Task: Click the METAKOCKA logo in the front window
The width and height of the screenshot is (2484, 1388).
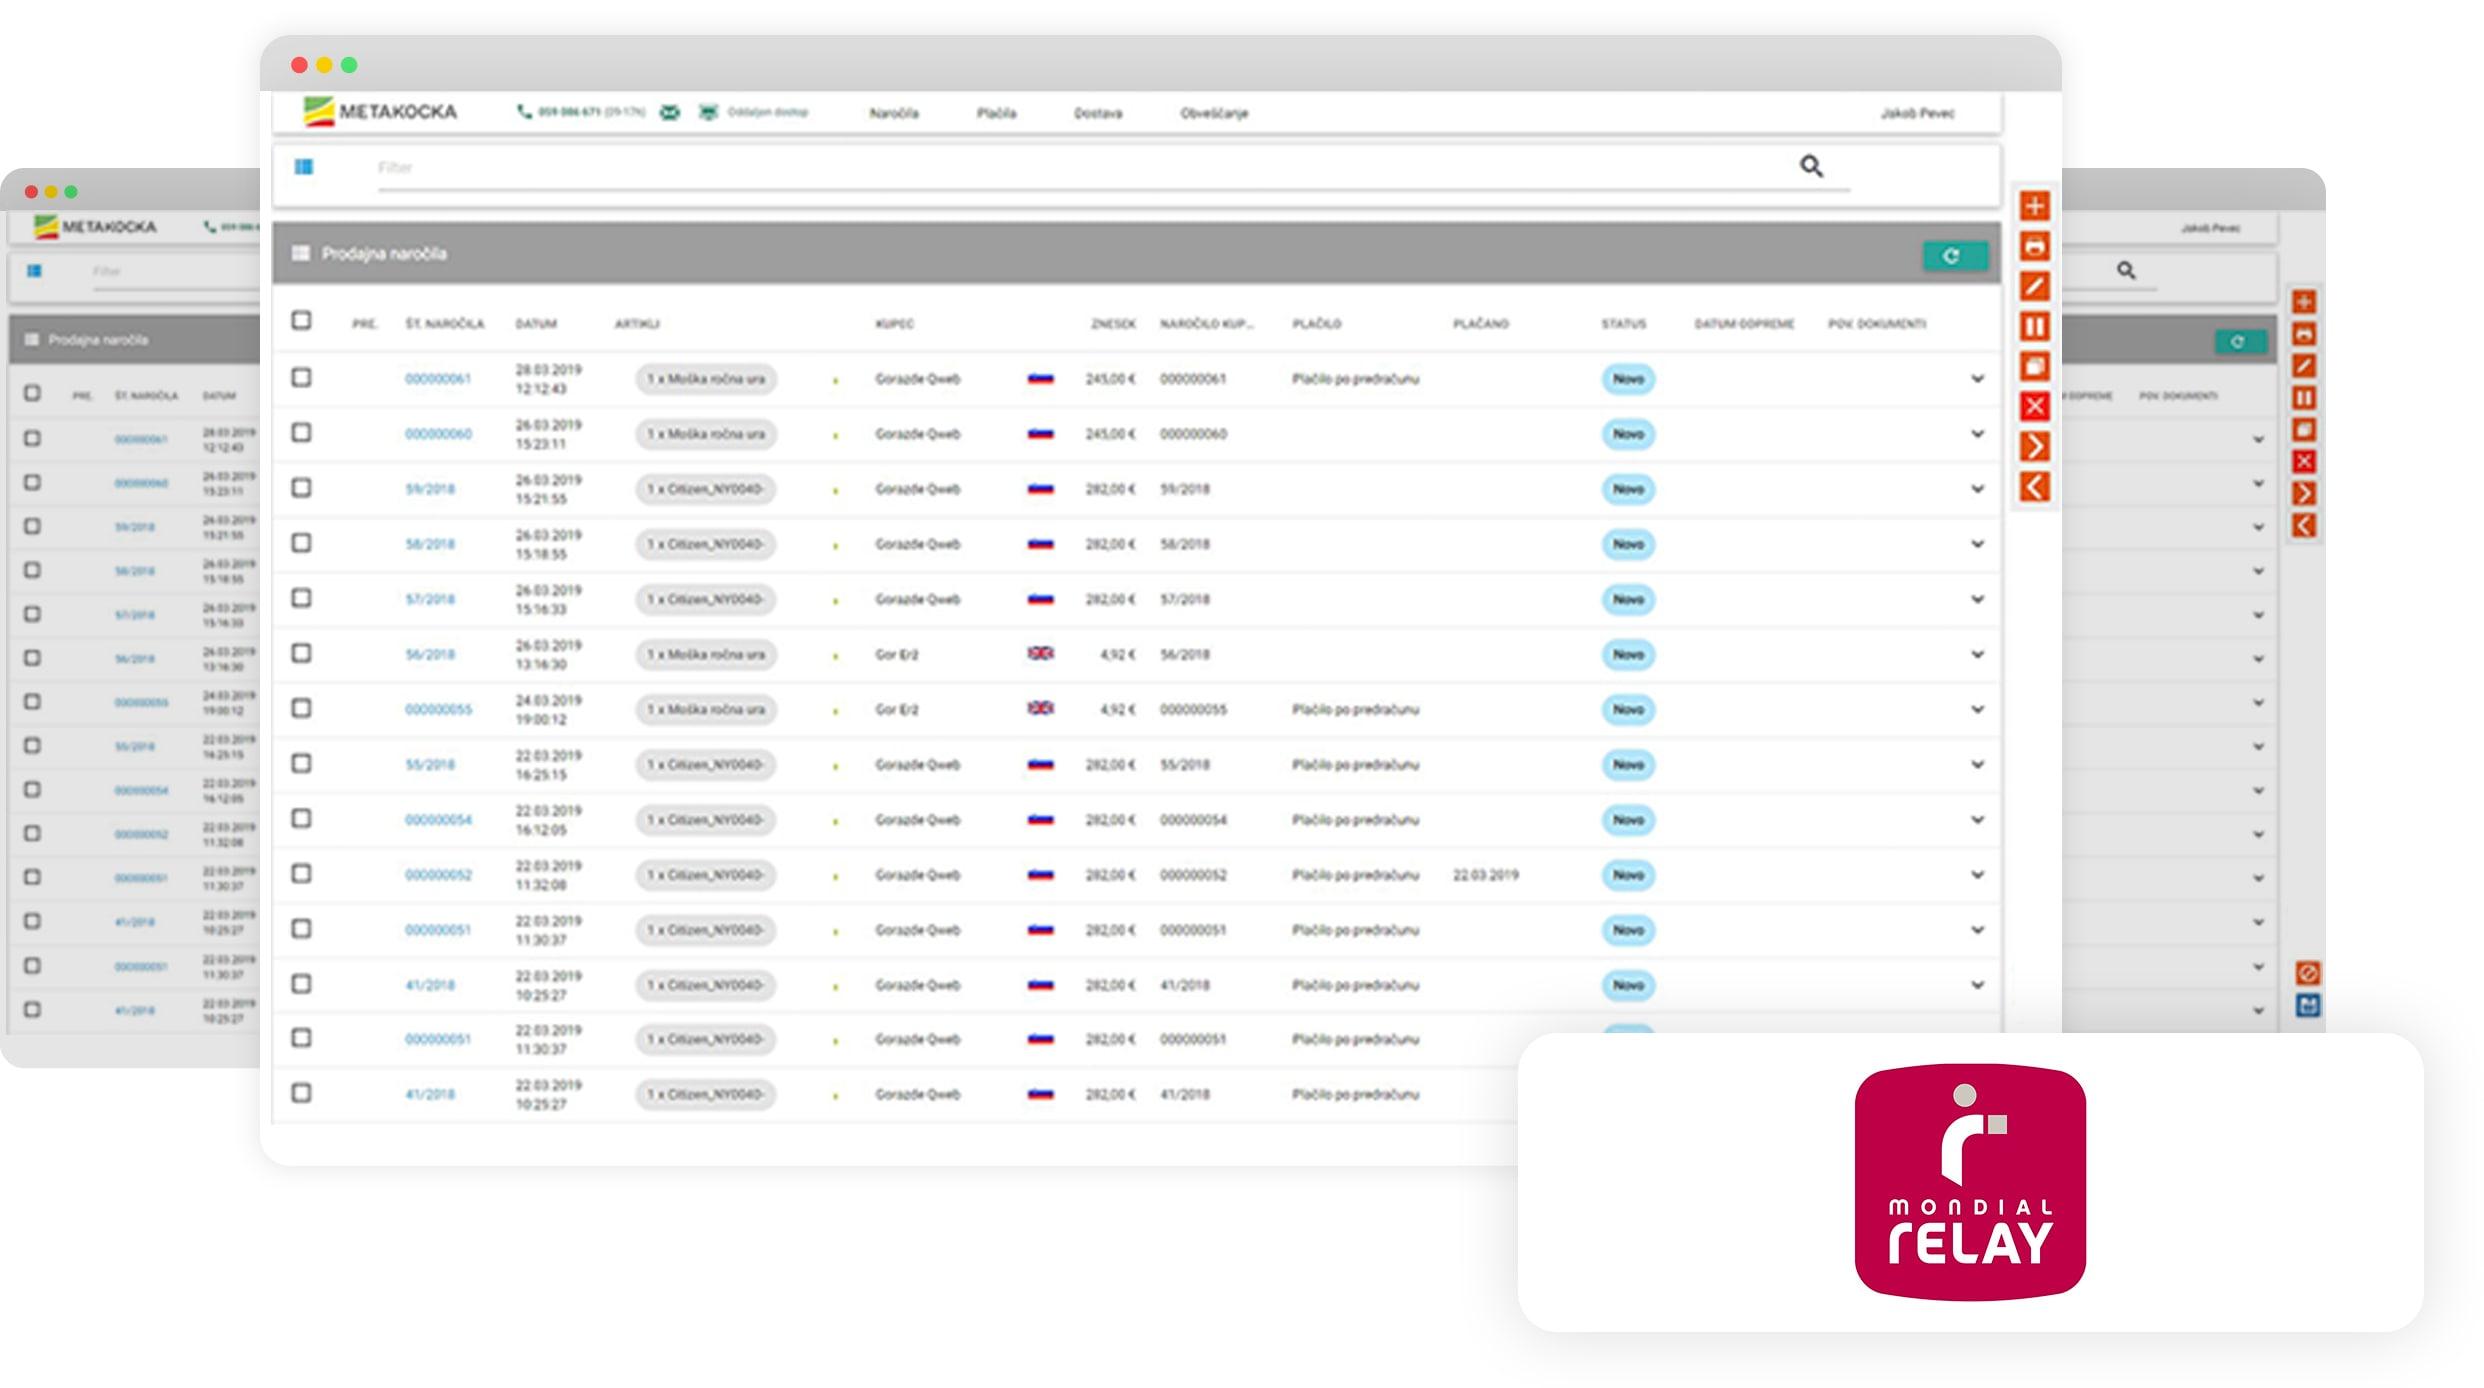Action: (380, 111)
